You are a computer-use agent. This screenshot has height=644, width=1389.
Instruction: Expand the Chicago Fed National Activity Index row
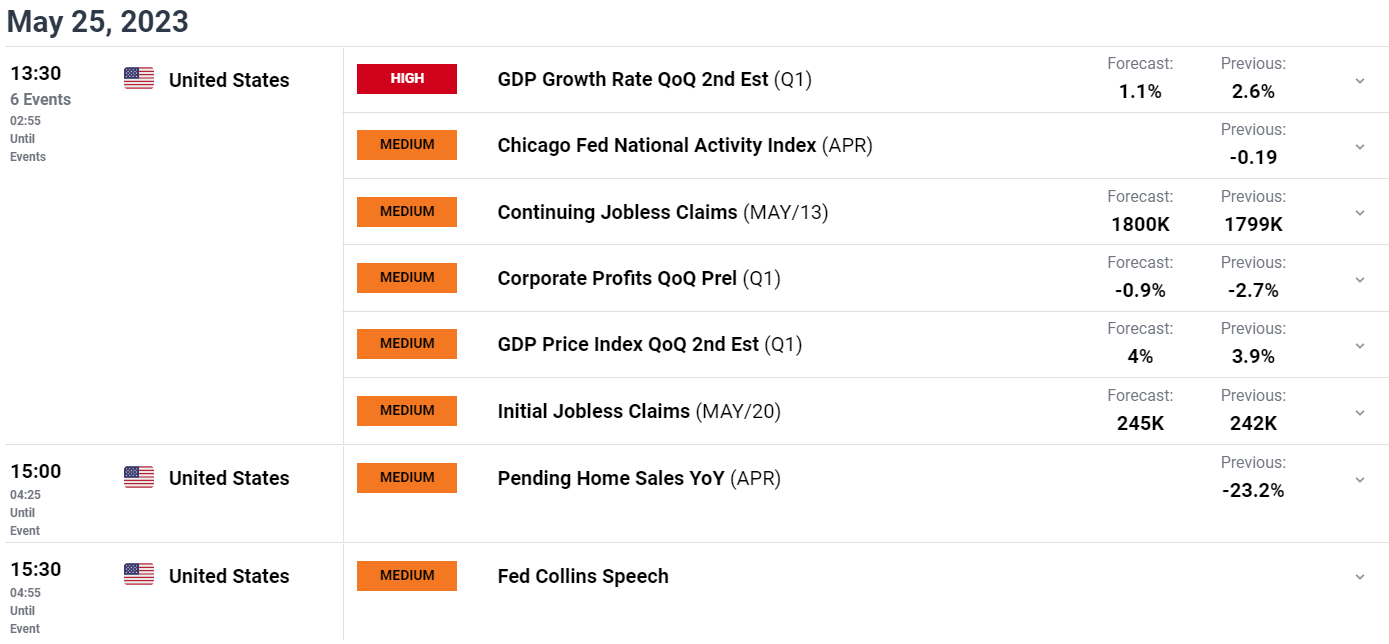pyautogui.click(x=1360, y=146)
